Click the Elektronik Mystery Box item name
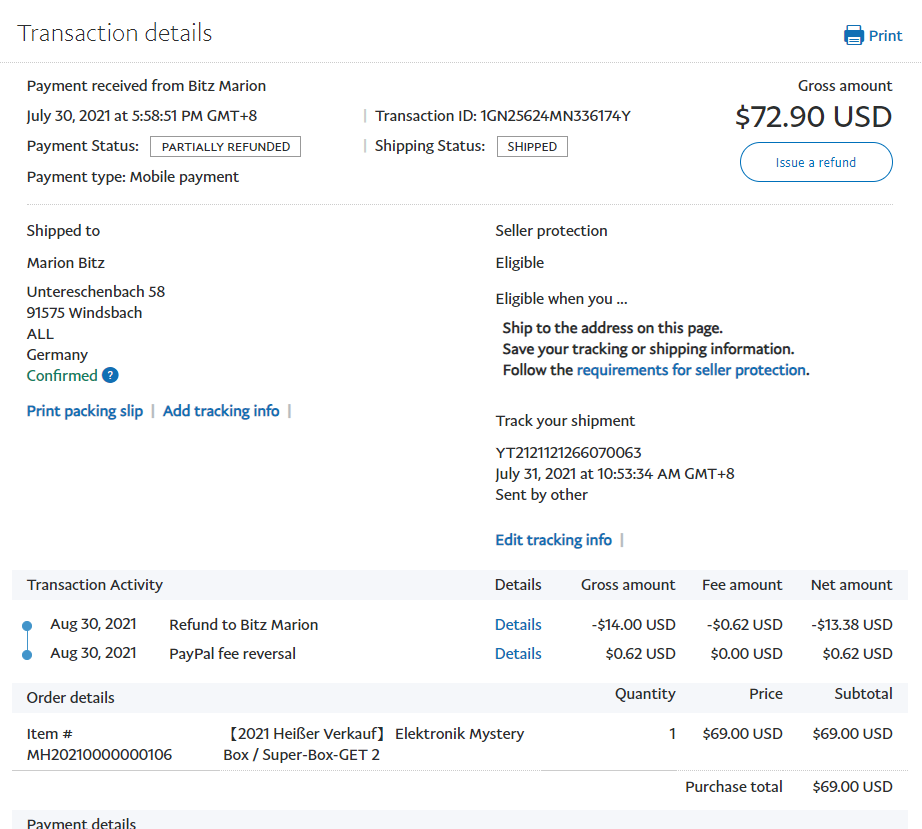The image size is (922, 829). [x=373, y=744]
